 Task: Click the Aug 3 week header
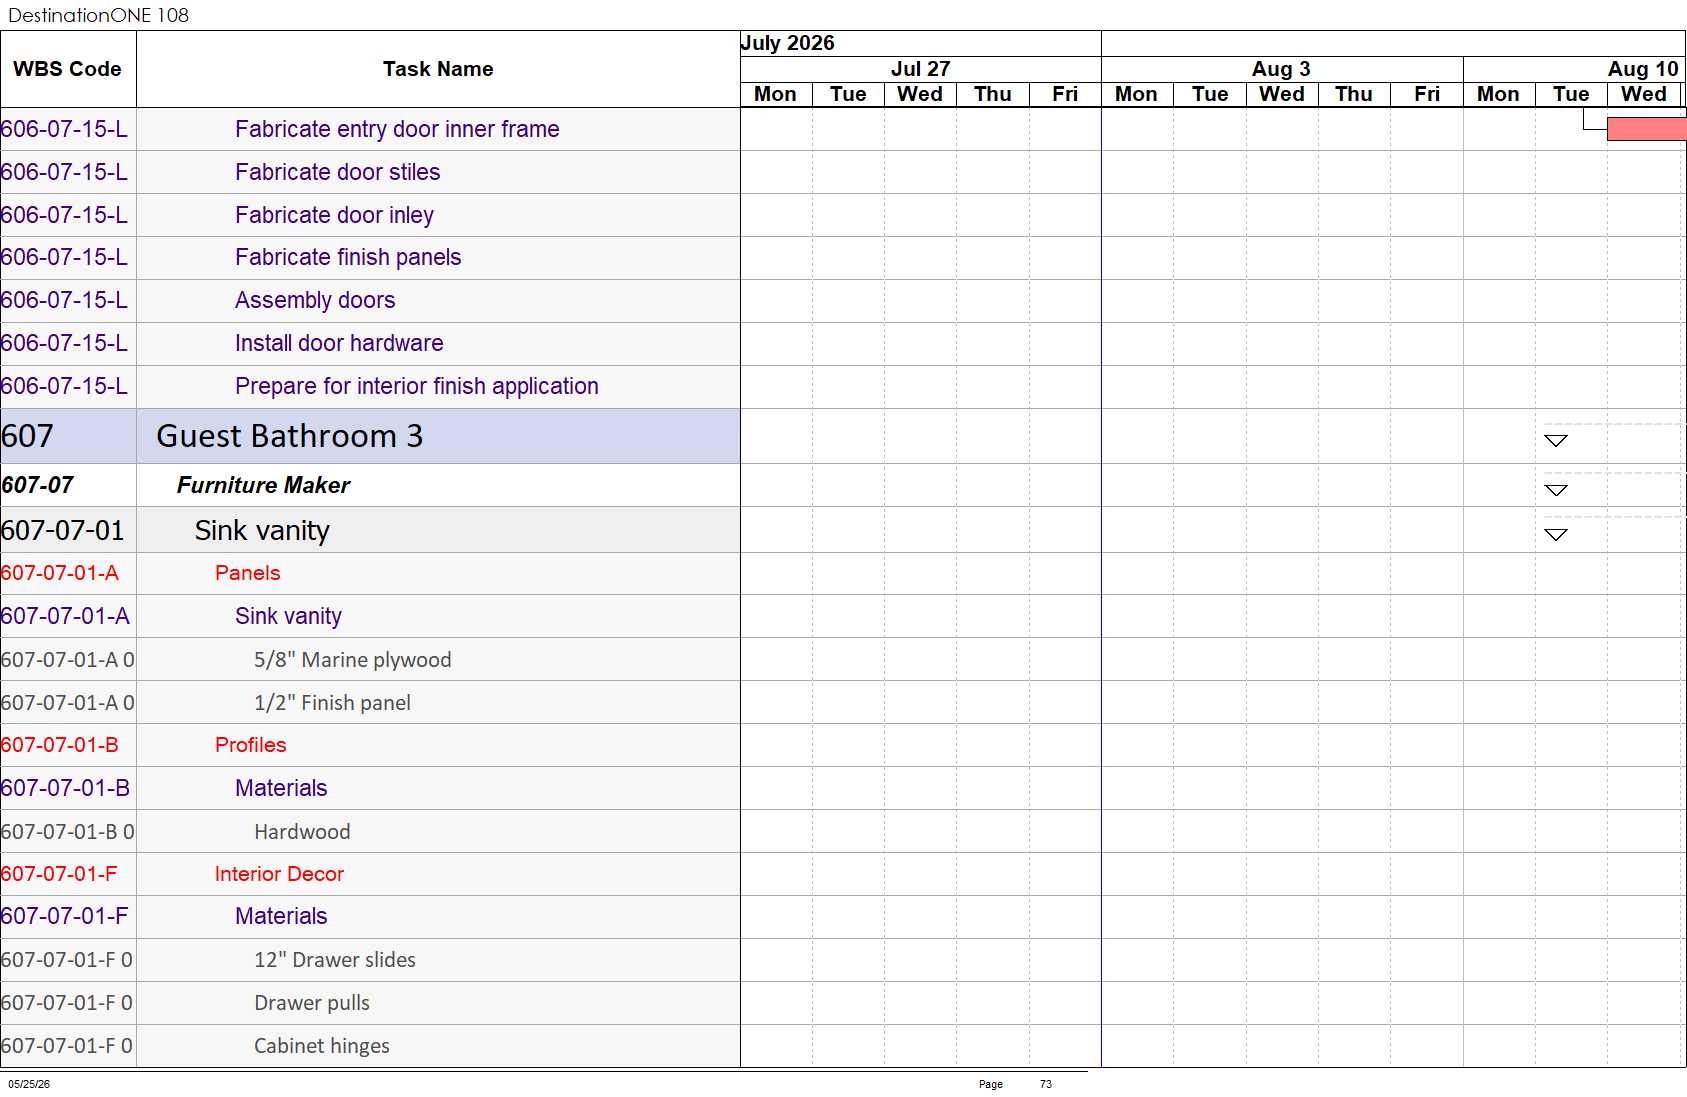1282,68
